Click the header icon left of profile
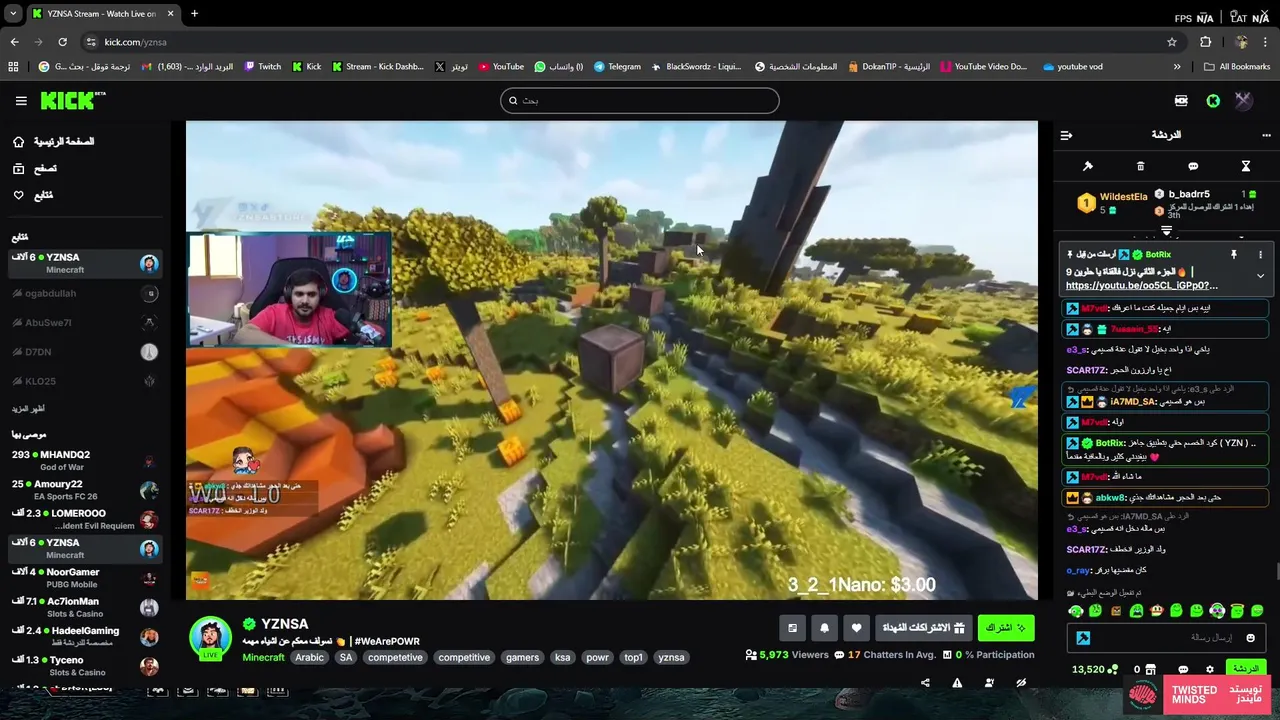Viewport: 1280px width, 720px height. (x=1181, y=101)
